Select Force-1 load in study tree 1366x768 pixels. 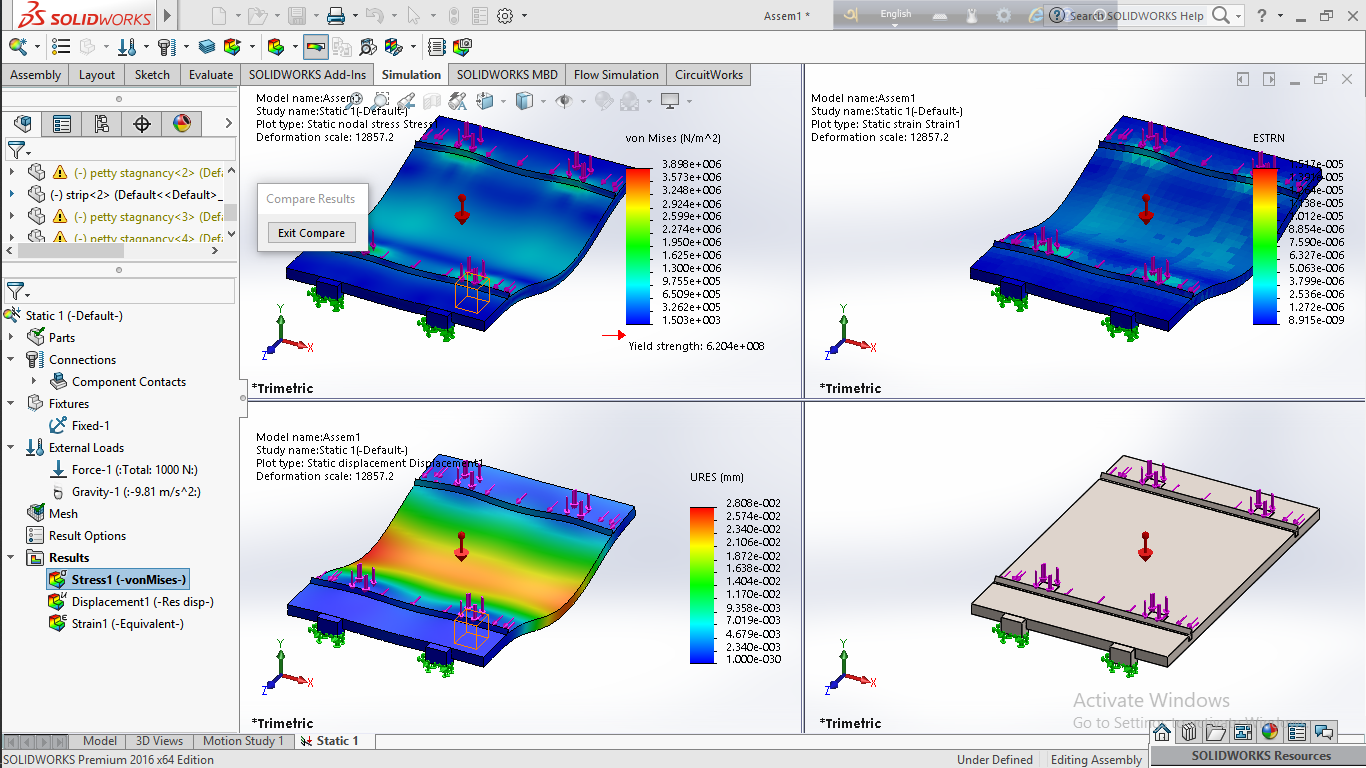pyautogui.click(x=123, y=470)
